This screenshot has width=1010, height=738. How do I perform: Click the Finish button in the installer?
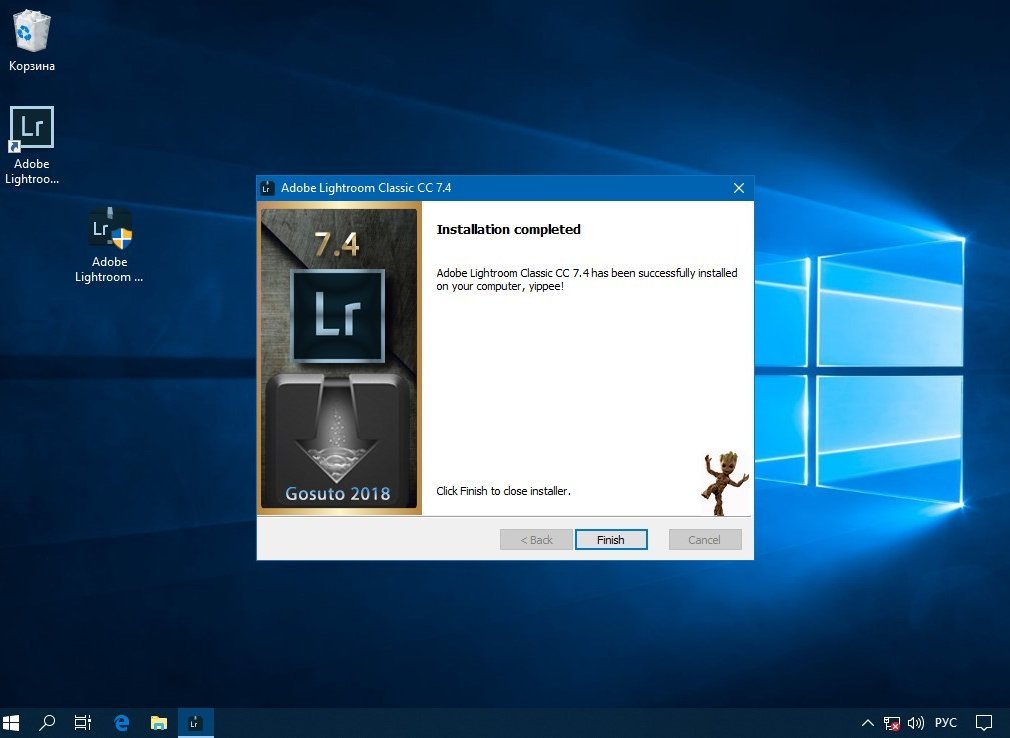pyautogui.click(x=611, y=540)
